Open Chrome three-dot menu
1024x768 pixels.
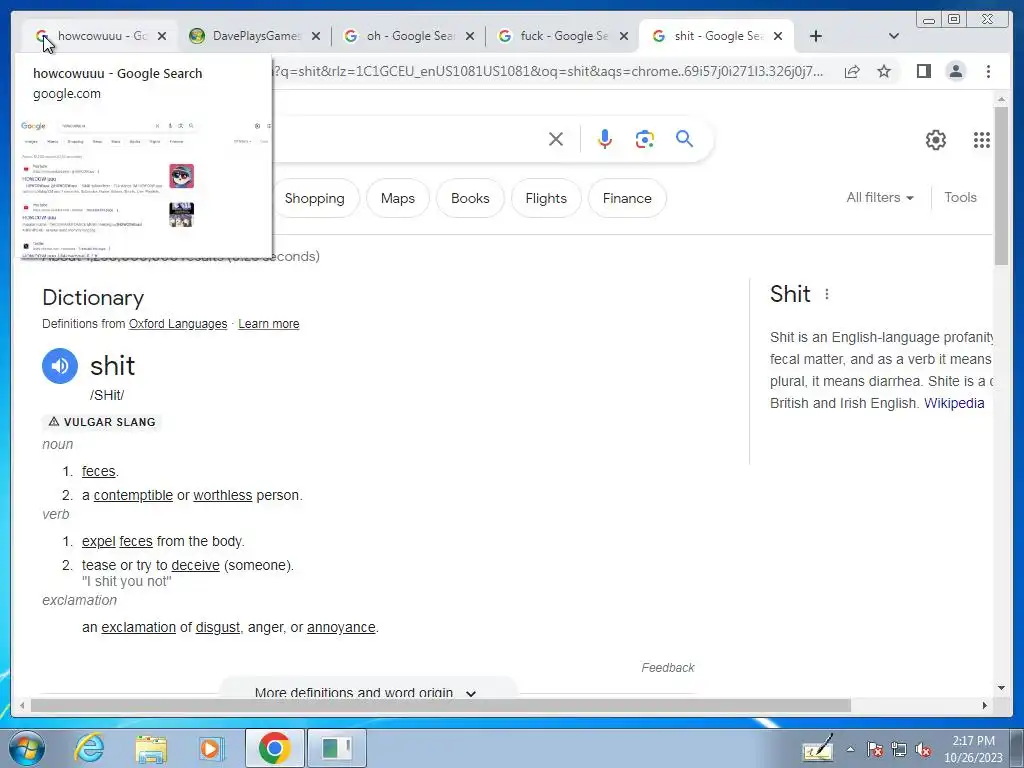[988, 71]
